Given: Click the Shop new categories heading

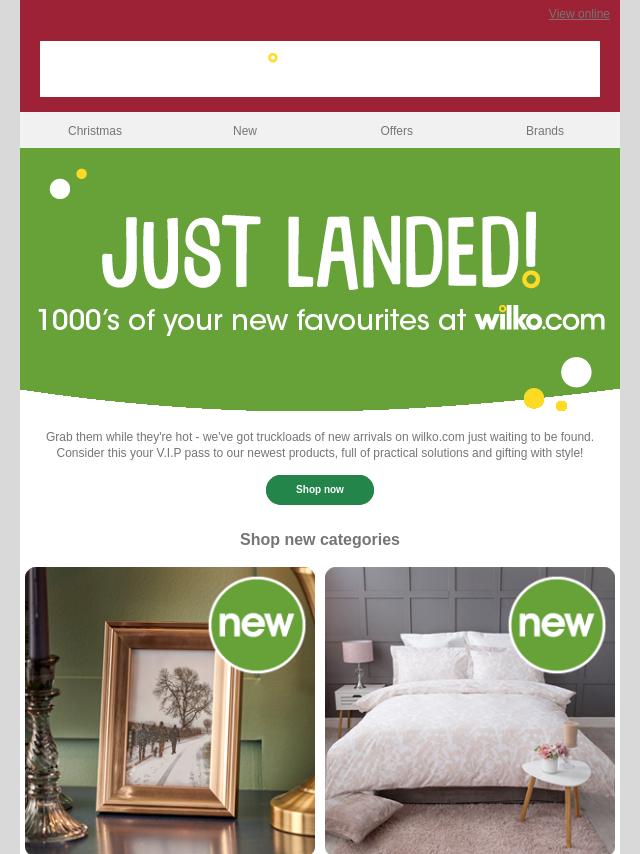Looking at the screenshot, I should click(x=320, y=539).
